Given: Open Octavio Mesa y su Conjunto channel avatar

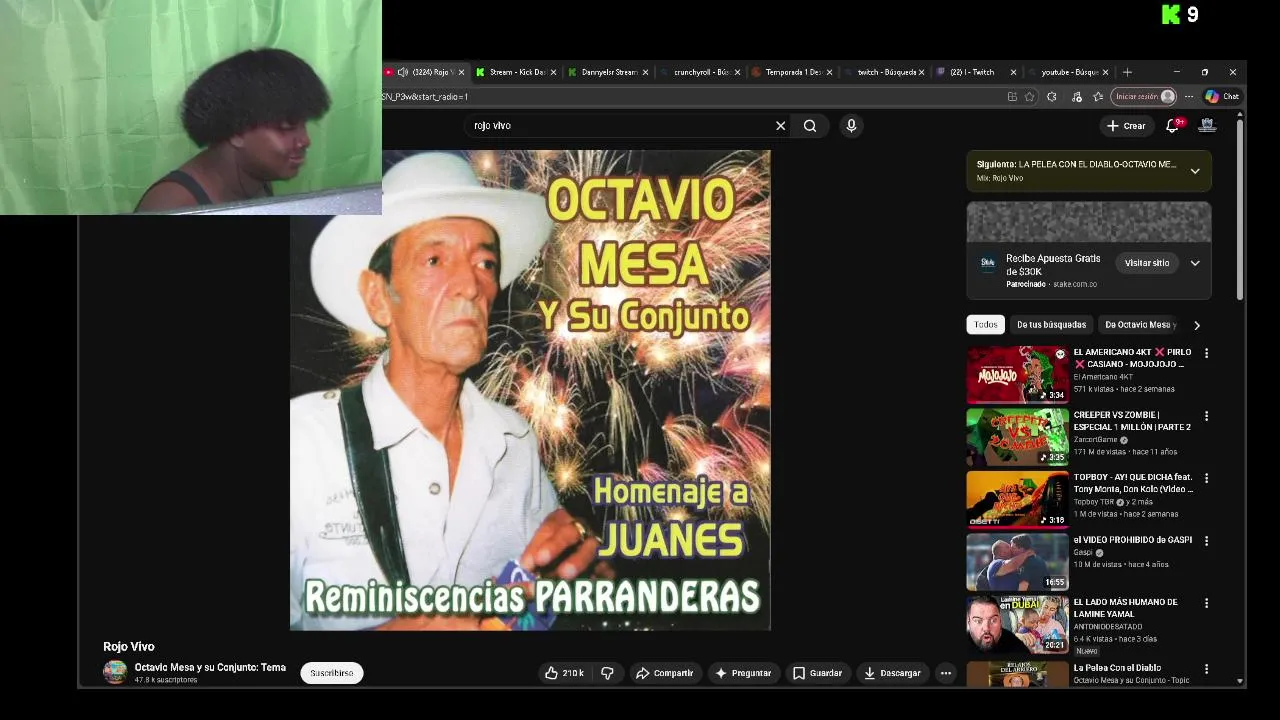Looking at the screenshot, I should click(x=115, y=672).
